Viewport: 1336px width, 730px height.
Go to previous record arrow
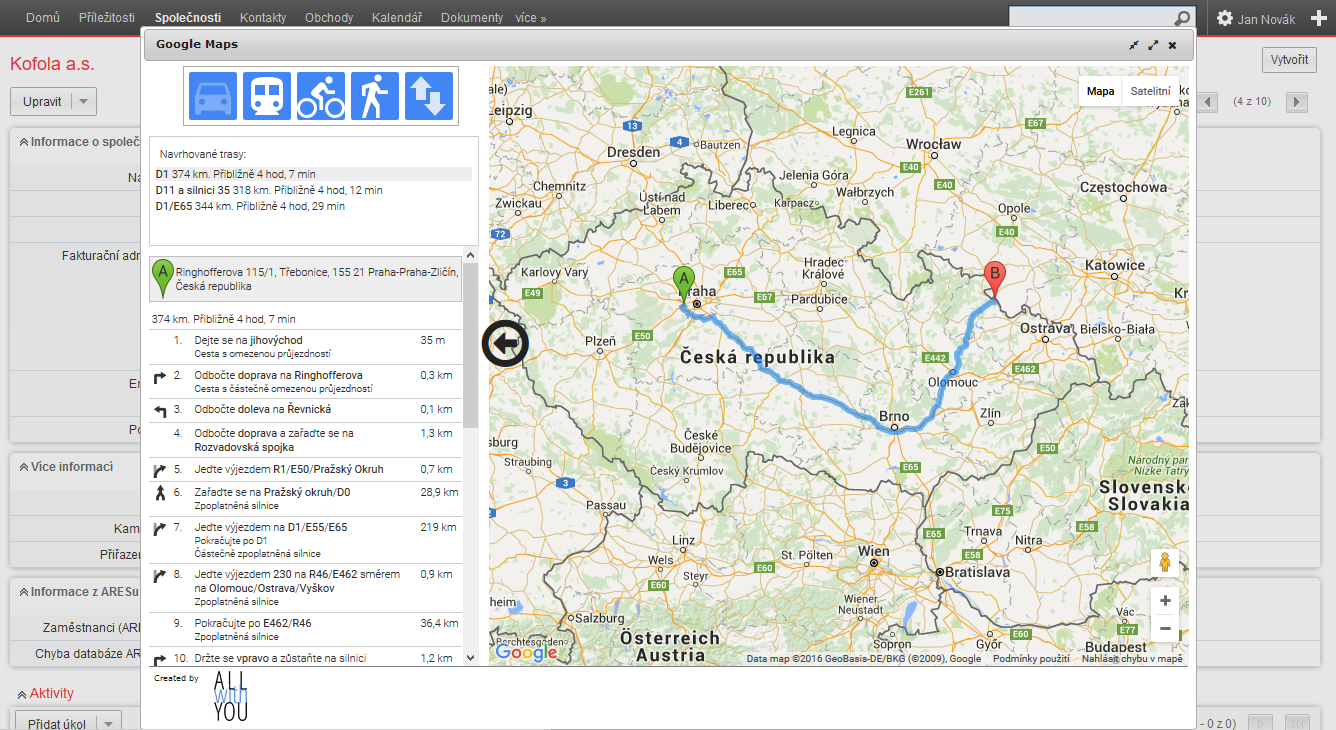tap(1208, 101)
